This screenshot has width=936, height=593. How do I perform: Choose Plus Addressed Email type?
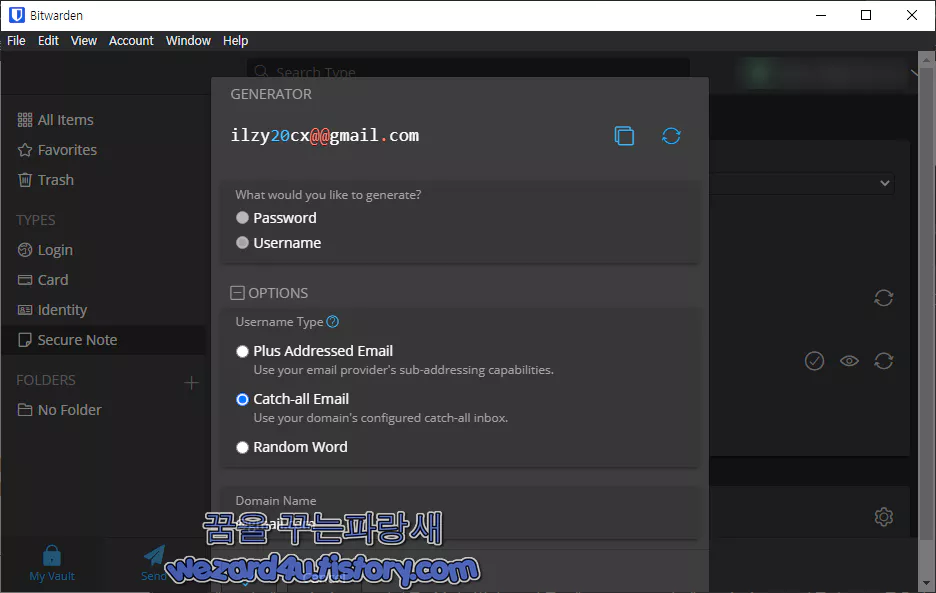[x=242, y=352]
